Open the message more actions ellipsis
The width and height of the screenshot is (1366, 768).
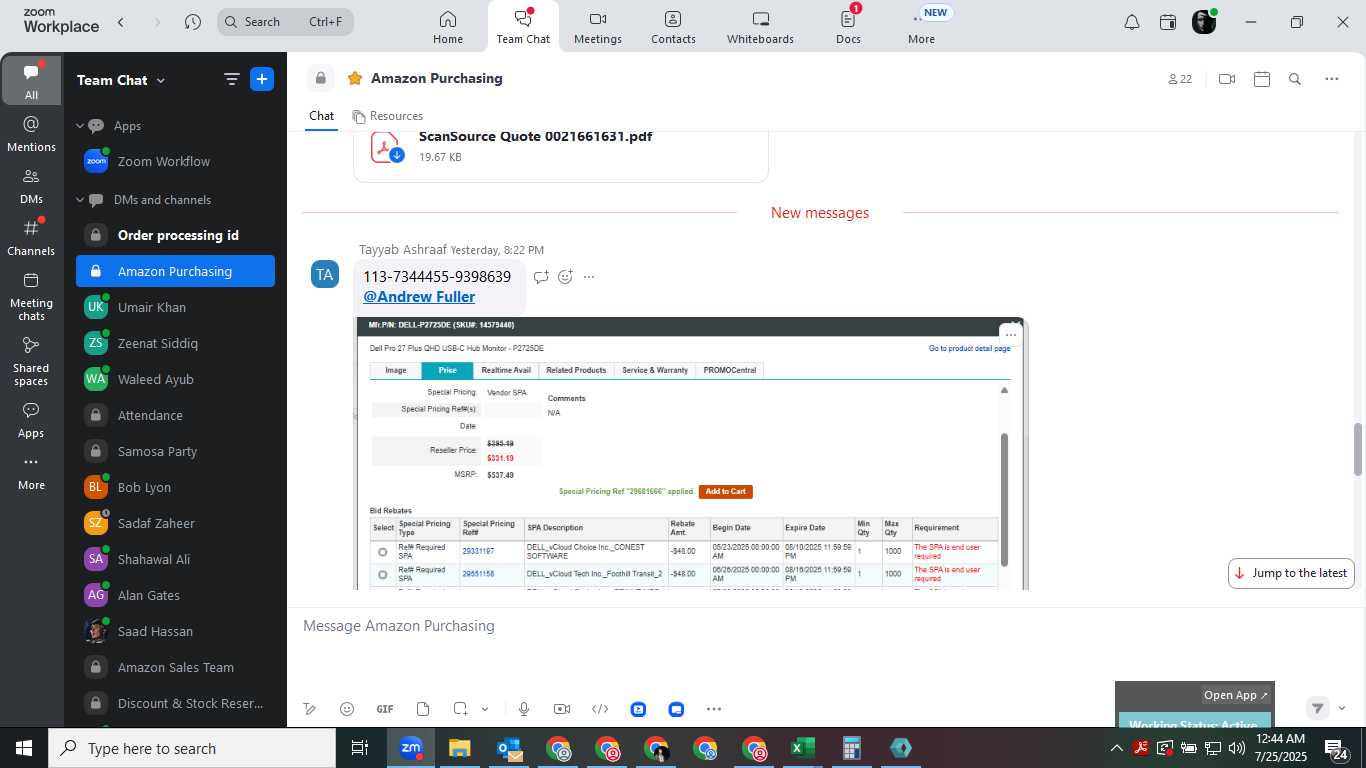[x=589, y=277]
